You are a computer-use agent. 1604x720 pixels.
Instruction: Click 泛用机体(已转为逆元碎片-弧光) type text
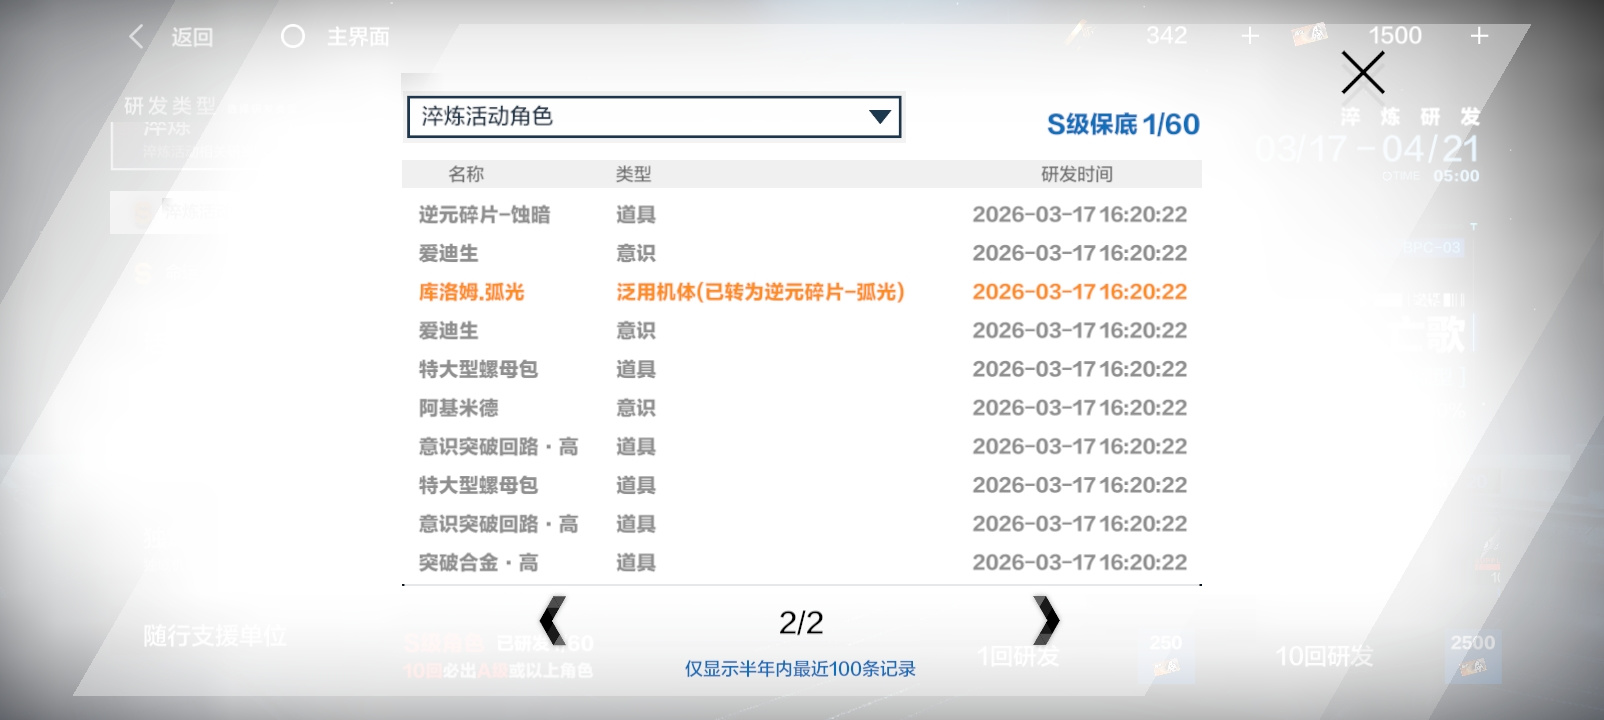[x=760, y=292]
